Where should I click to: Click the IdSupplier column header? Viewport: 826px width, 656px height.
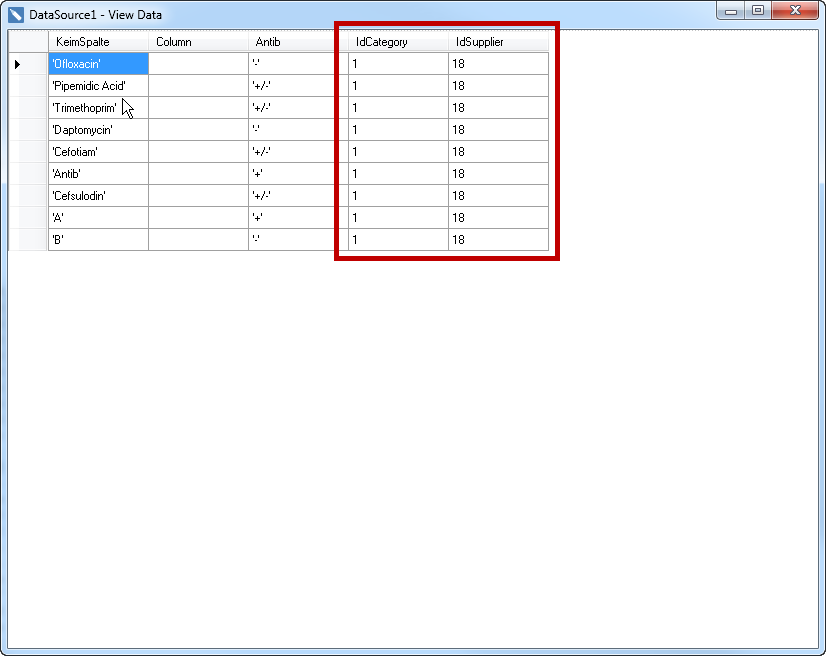pos(499,42)
